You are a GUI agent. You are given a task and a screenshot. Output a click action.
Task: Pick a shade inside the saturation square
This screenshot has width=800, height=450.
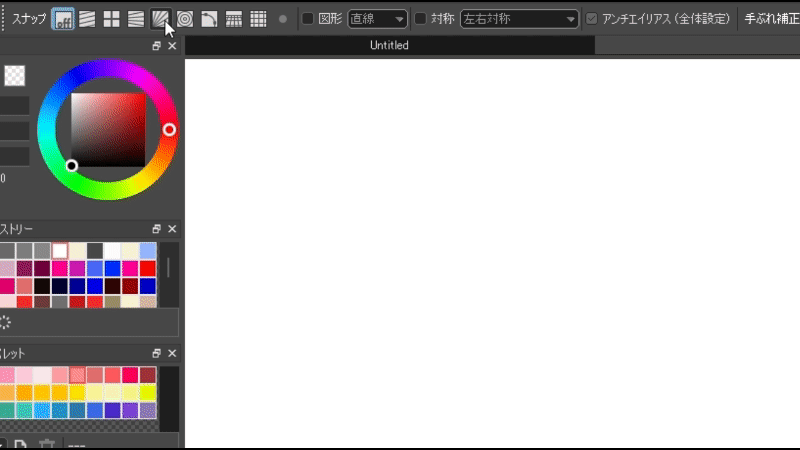(x=108, y=130)
